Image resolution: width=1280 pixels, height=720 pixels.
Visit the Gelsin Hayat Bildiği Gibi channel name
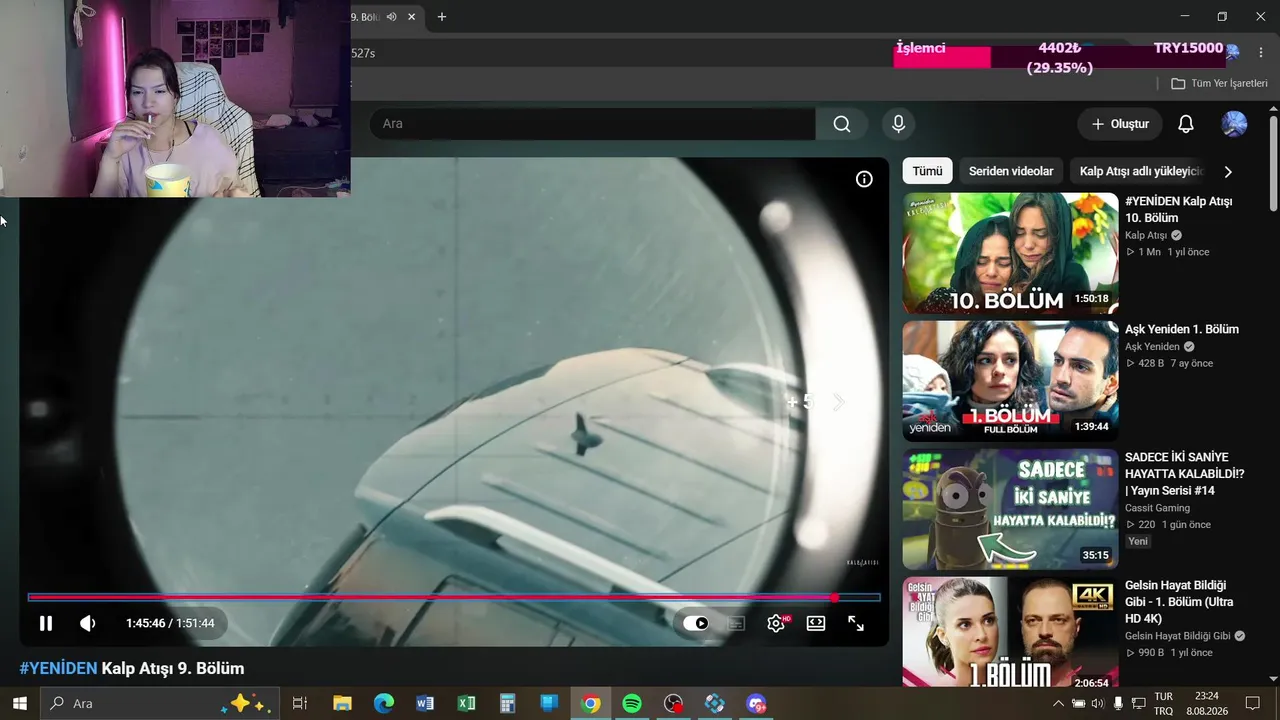pos(1179,636)
